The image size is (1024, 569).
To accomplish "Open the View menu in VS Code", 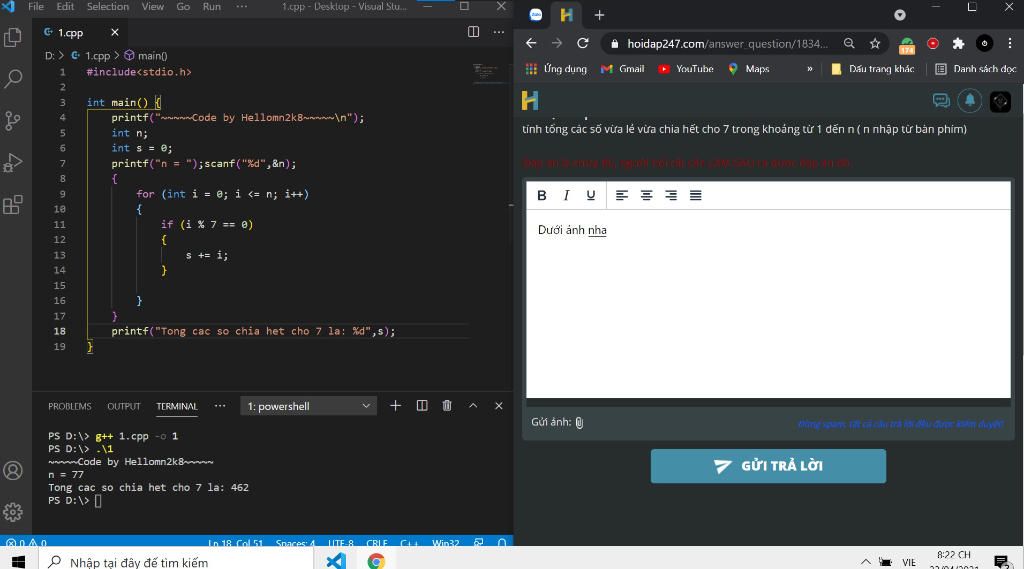I will (x=153, y=7).
